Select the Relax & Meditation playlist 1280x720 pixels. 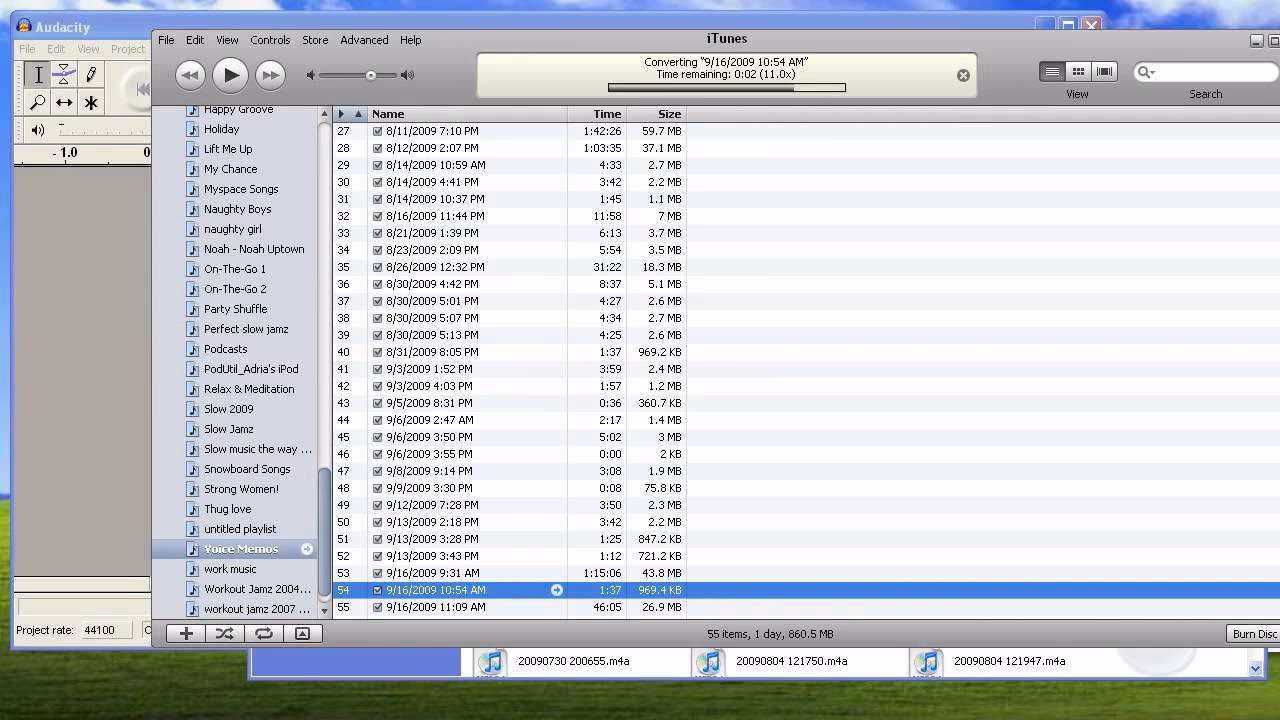click(249, 389)
